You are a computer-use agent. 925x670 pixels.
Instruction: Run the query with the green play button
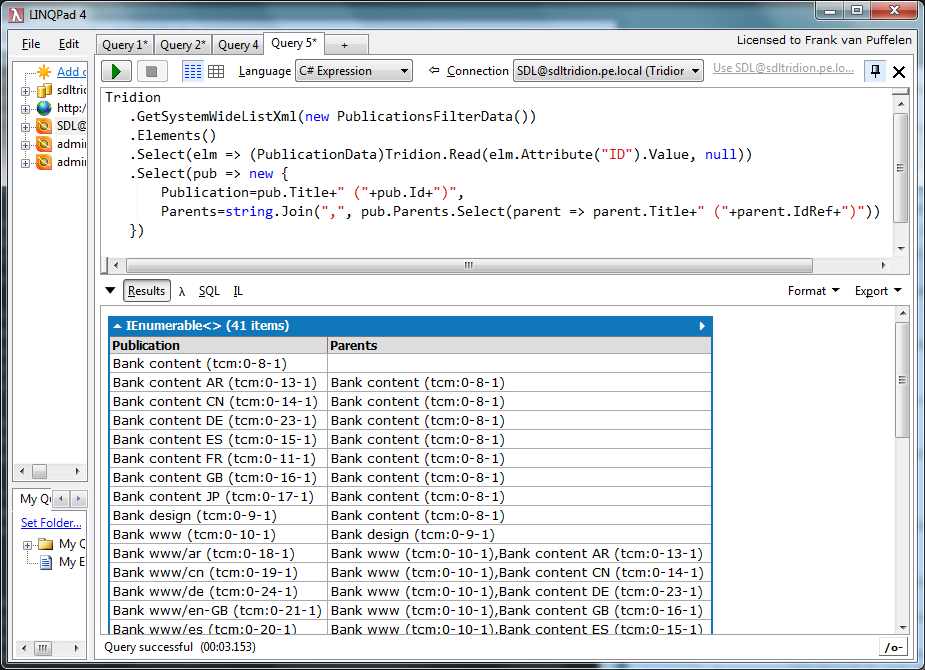[117, 71]
